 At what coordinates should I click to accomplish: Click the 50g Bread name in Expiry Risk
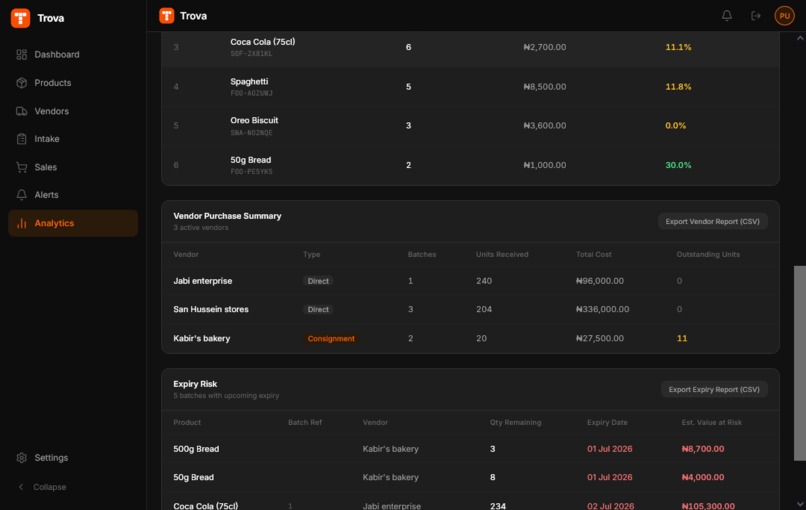tap(193, 478)
